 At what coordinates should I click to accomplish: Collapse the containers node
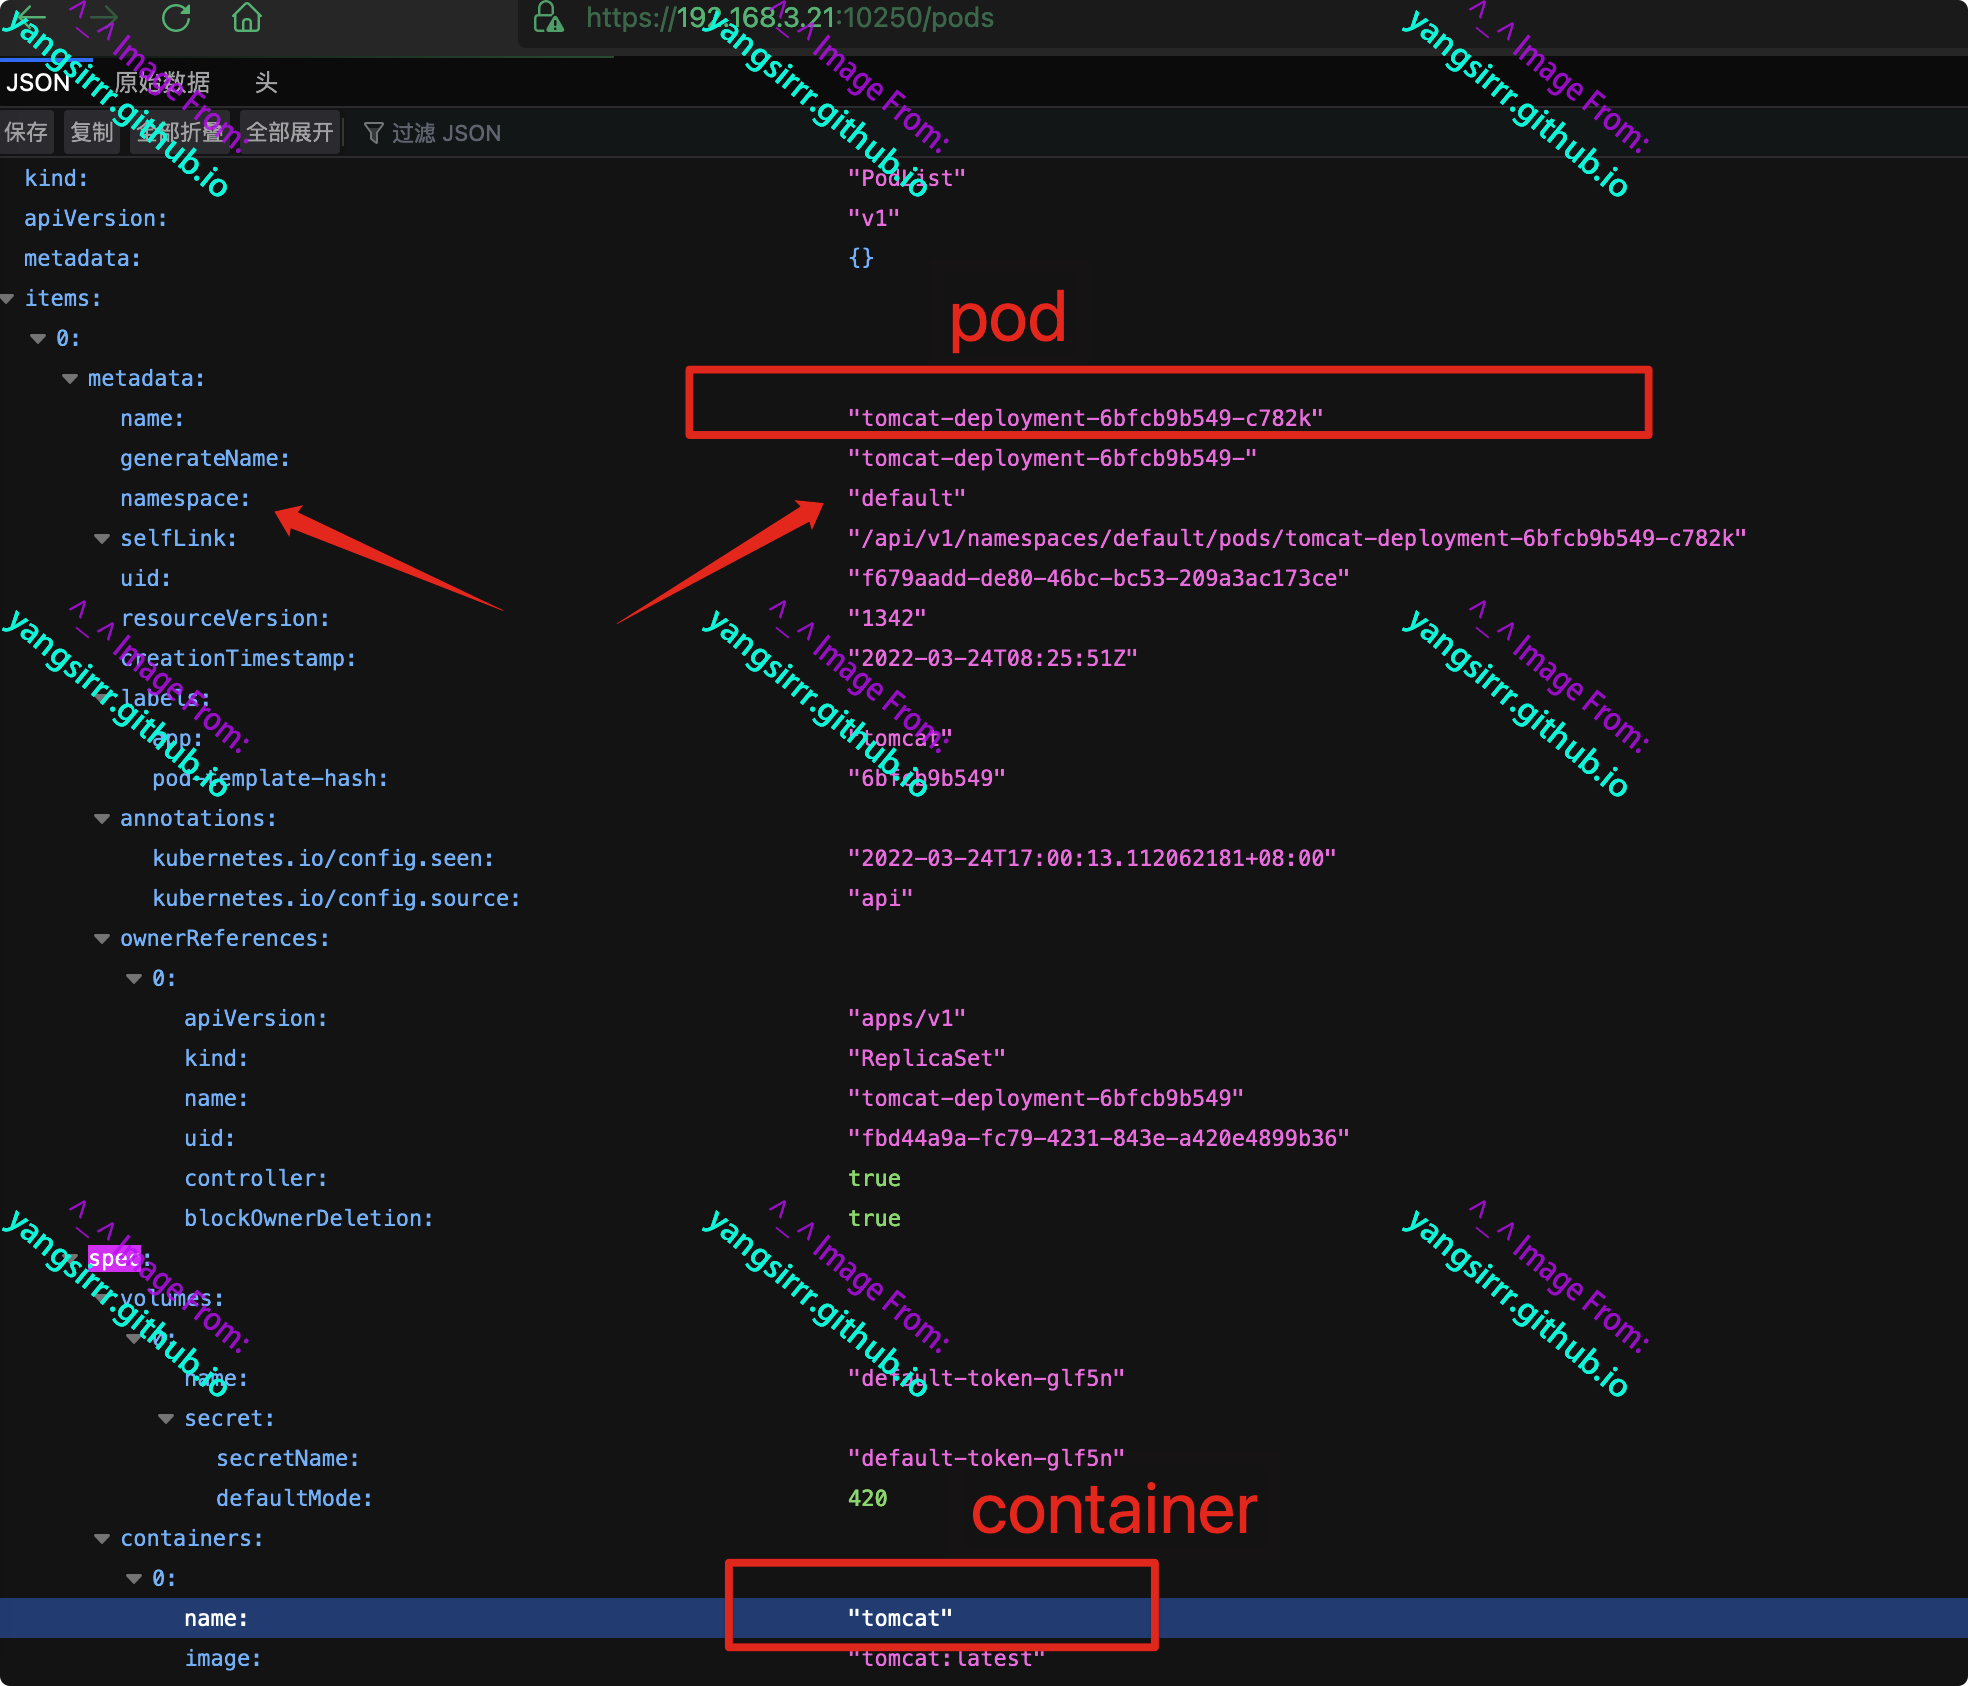coord(102,1538)
